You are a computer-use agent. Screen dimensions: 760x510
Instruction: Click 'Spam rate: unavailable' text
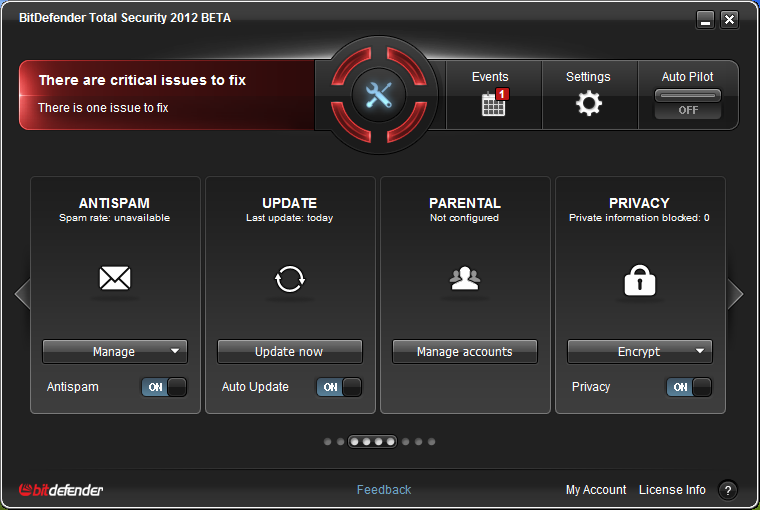(114, 218)
